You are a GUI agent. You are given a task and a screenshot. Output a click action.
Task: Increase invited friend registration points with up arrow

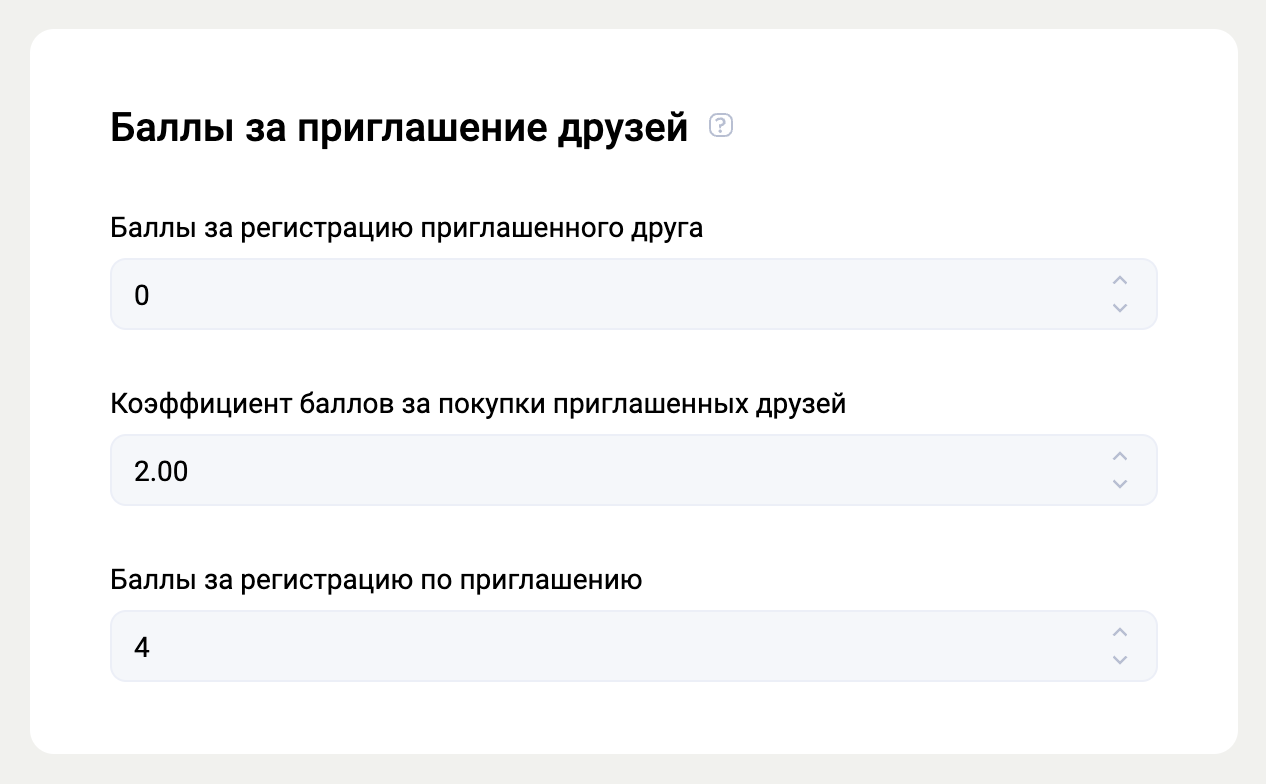pos(1120,281)
